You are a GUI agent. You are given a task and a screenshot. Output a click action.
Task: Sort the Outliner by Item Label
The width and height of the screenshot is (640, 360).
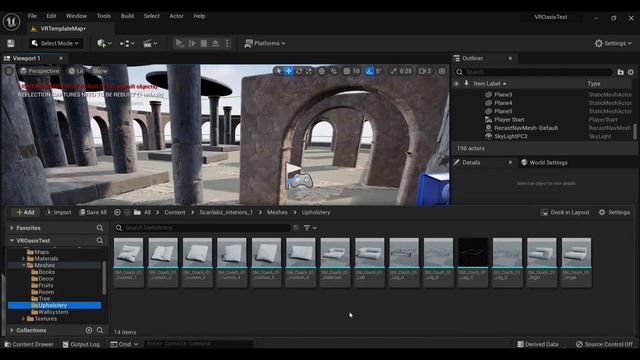(x=490, y=84)
